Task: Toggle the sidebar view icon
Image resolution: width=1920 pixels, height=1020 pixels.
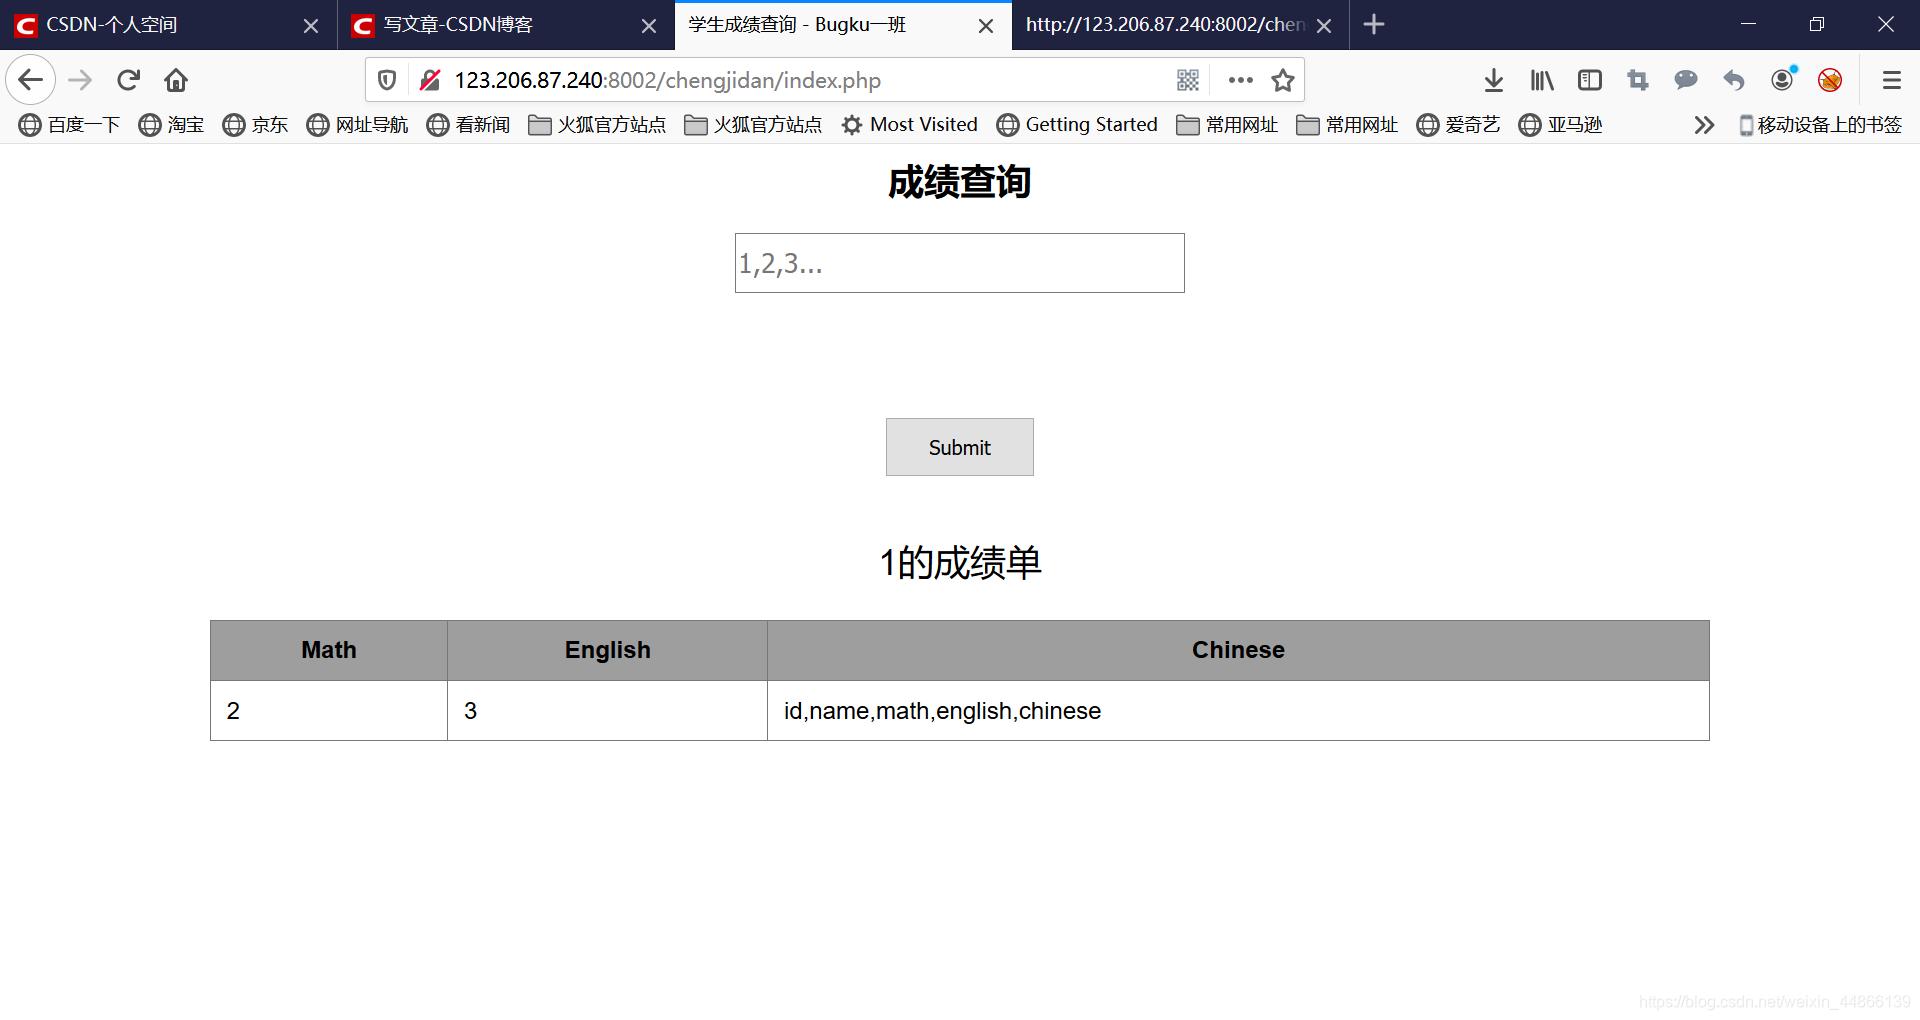Action: point(1590,80)
